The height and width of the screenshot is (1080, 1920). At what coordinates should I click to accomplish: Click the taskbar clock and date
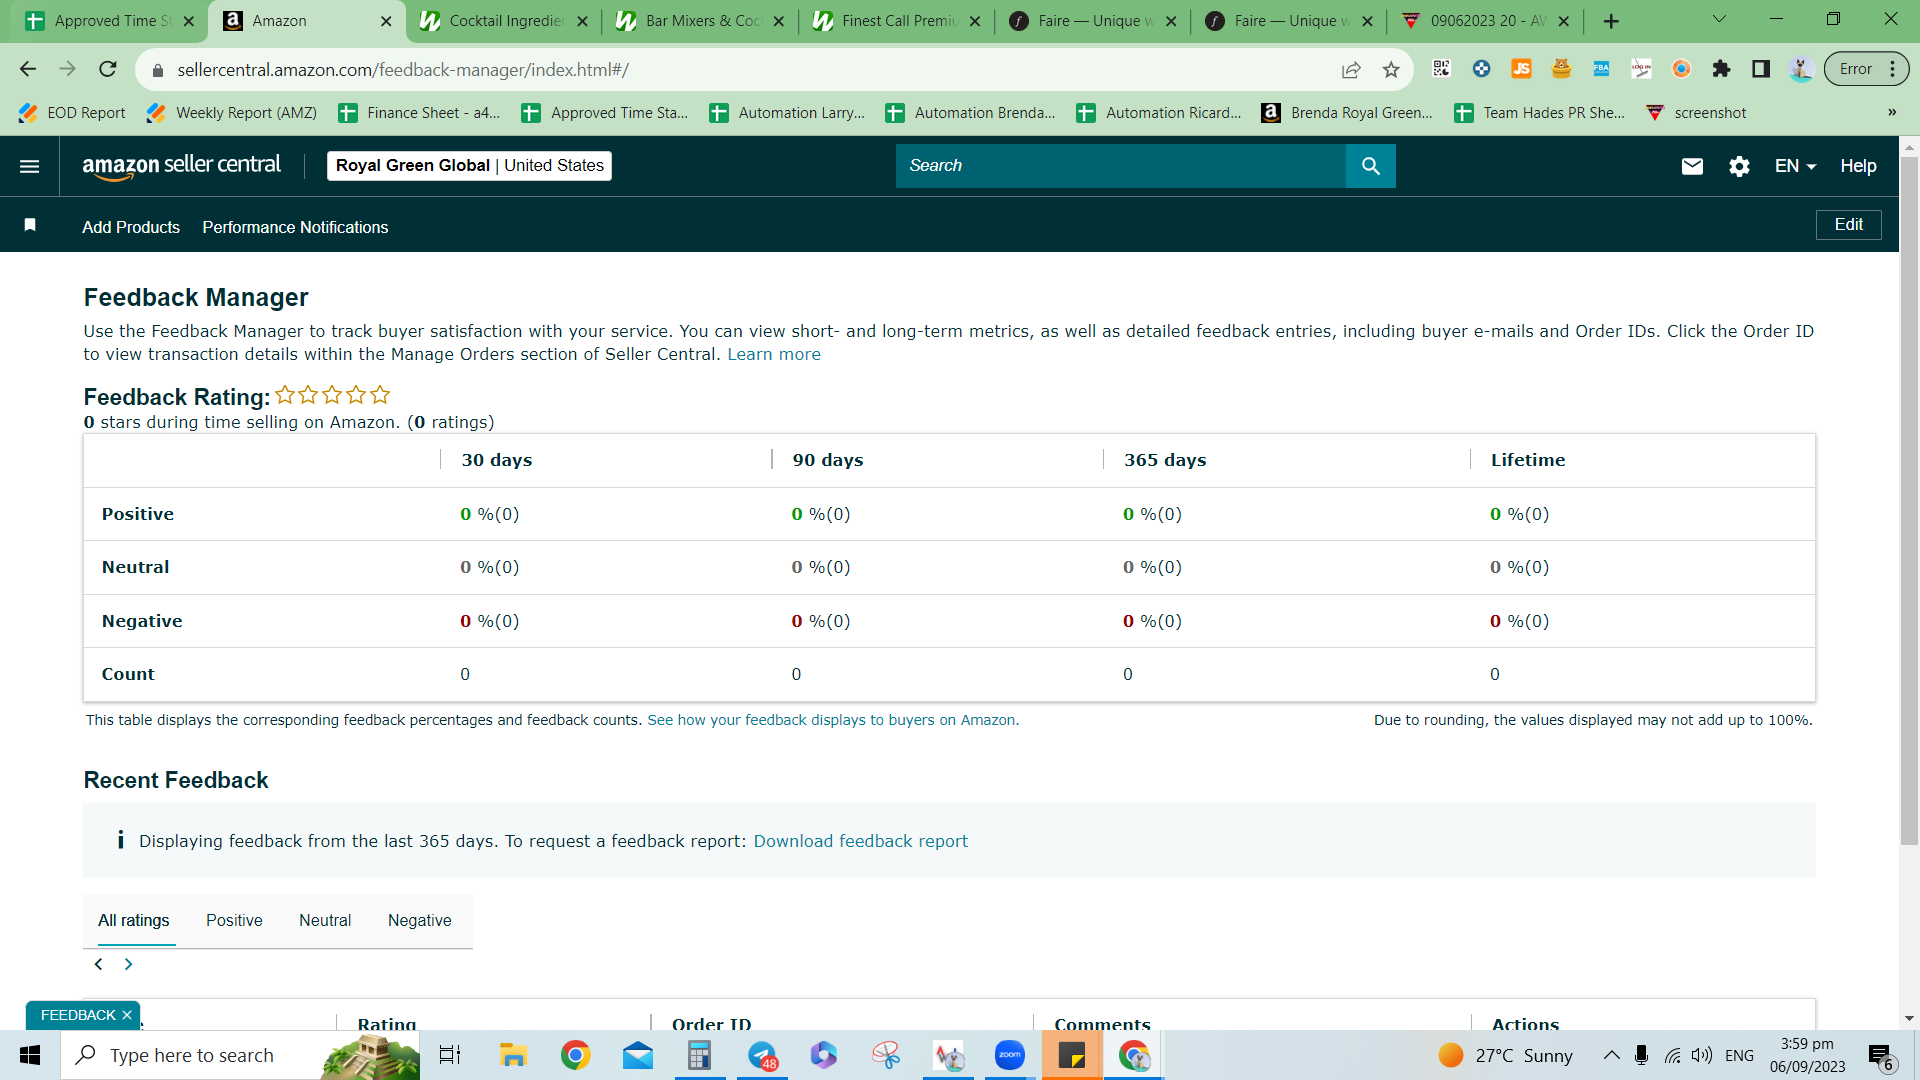tap(1807, 1055)
